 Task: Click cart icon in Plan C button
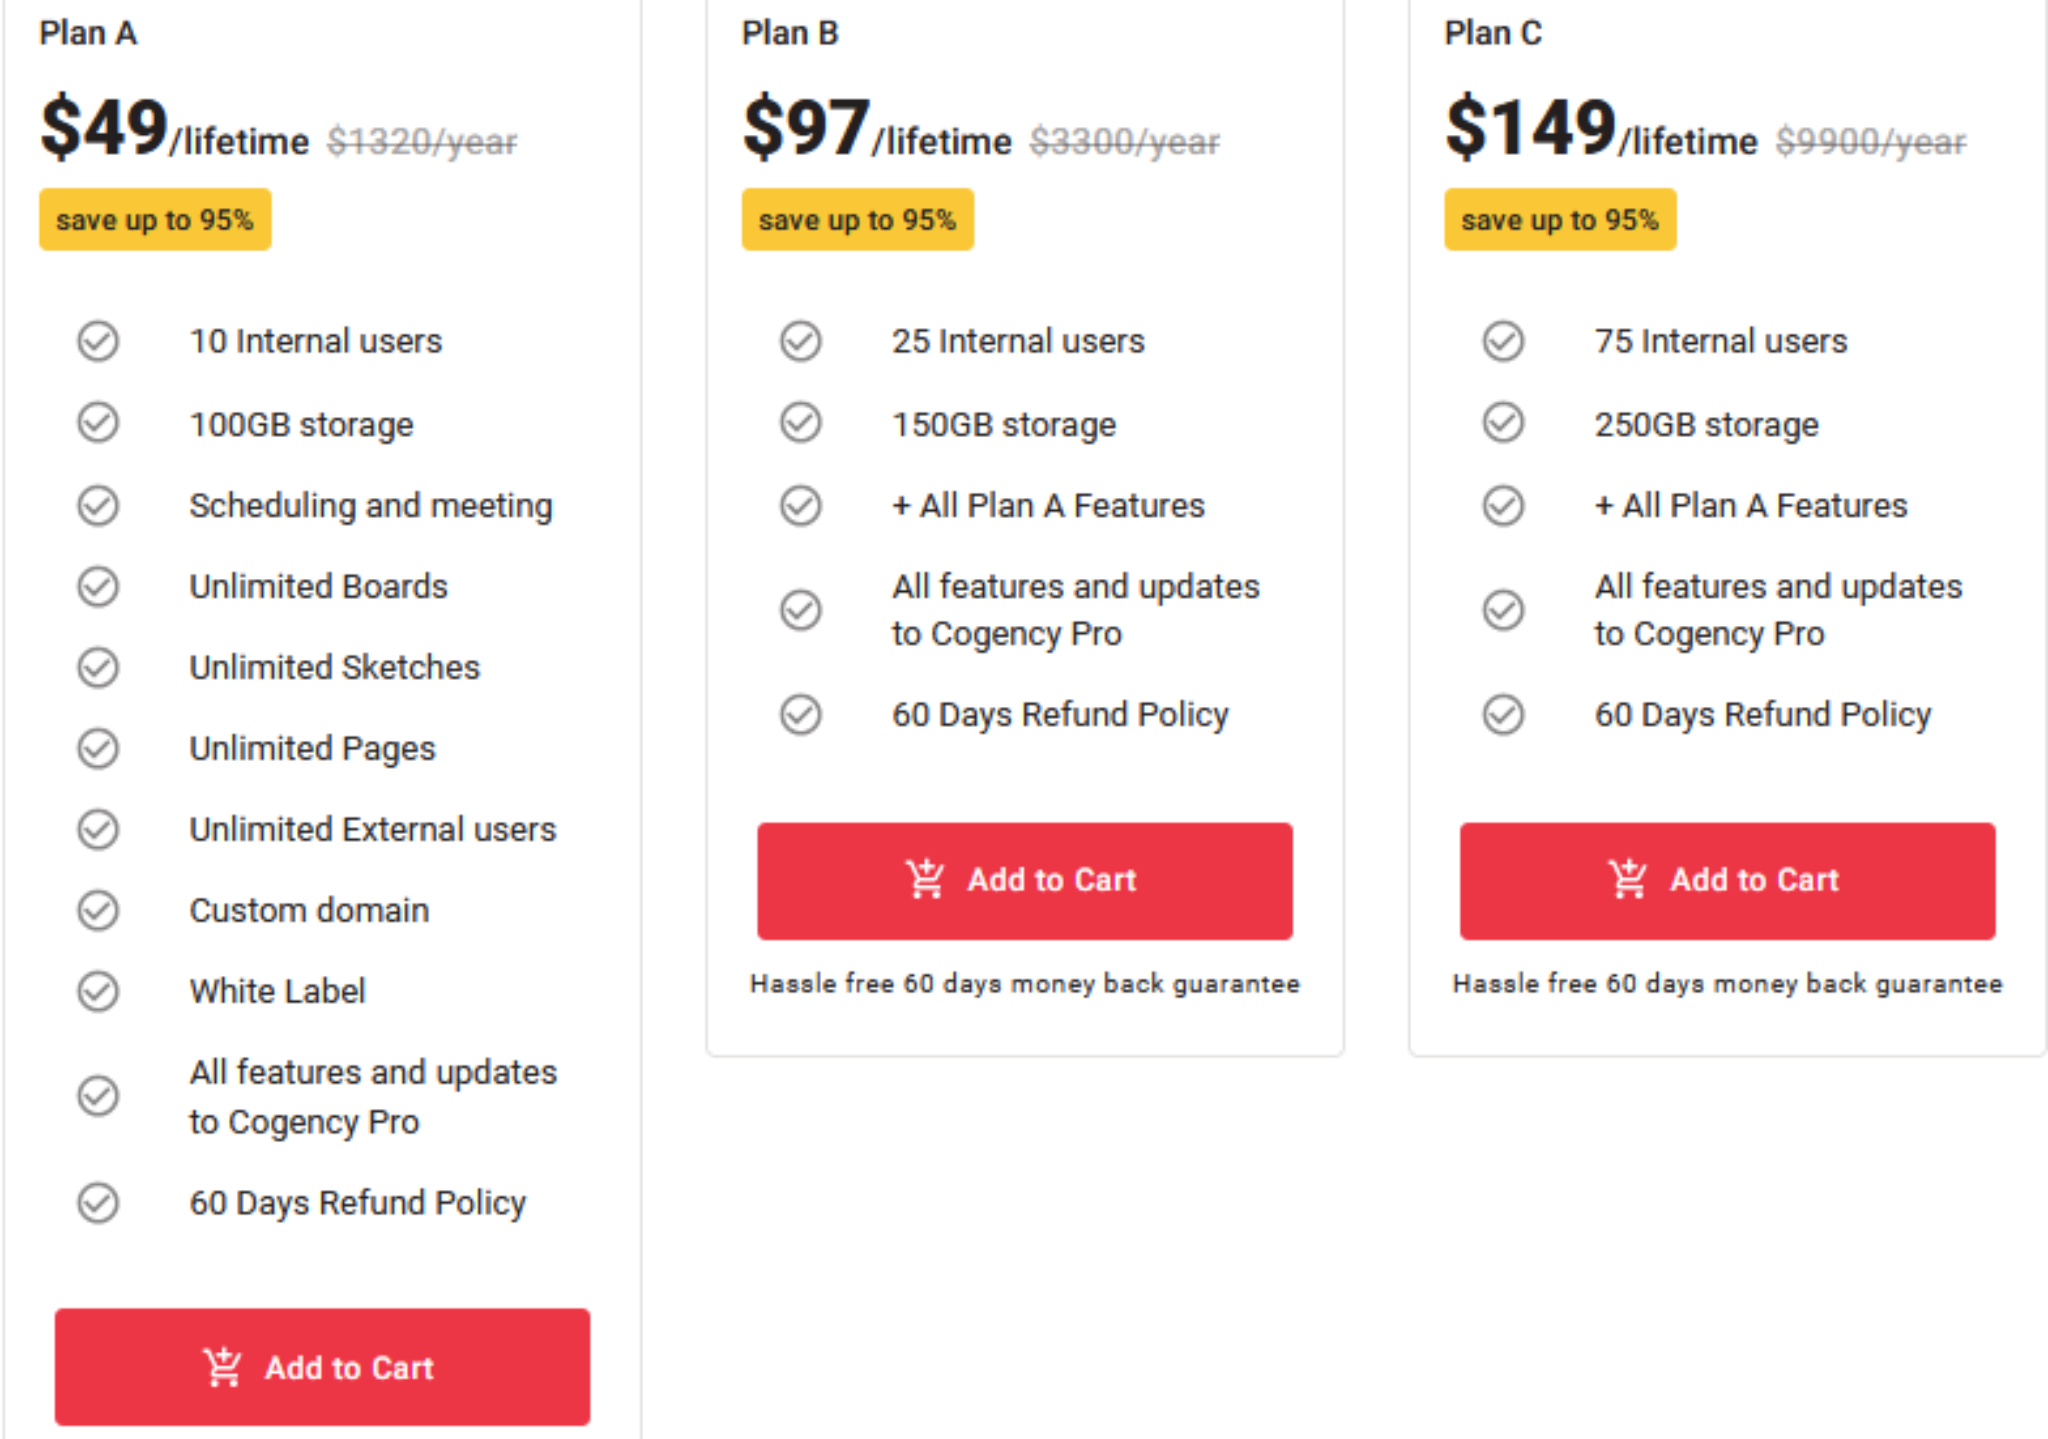tap(1627, 879)
